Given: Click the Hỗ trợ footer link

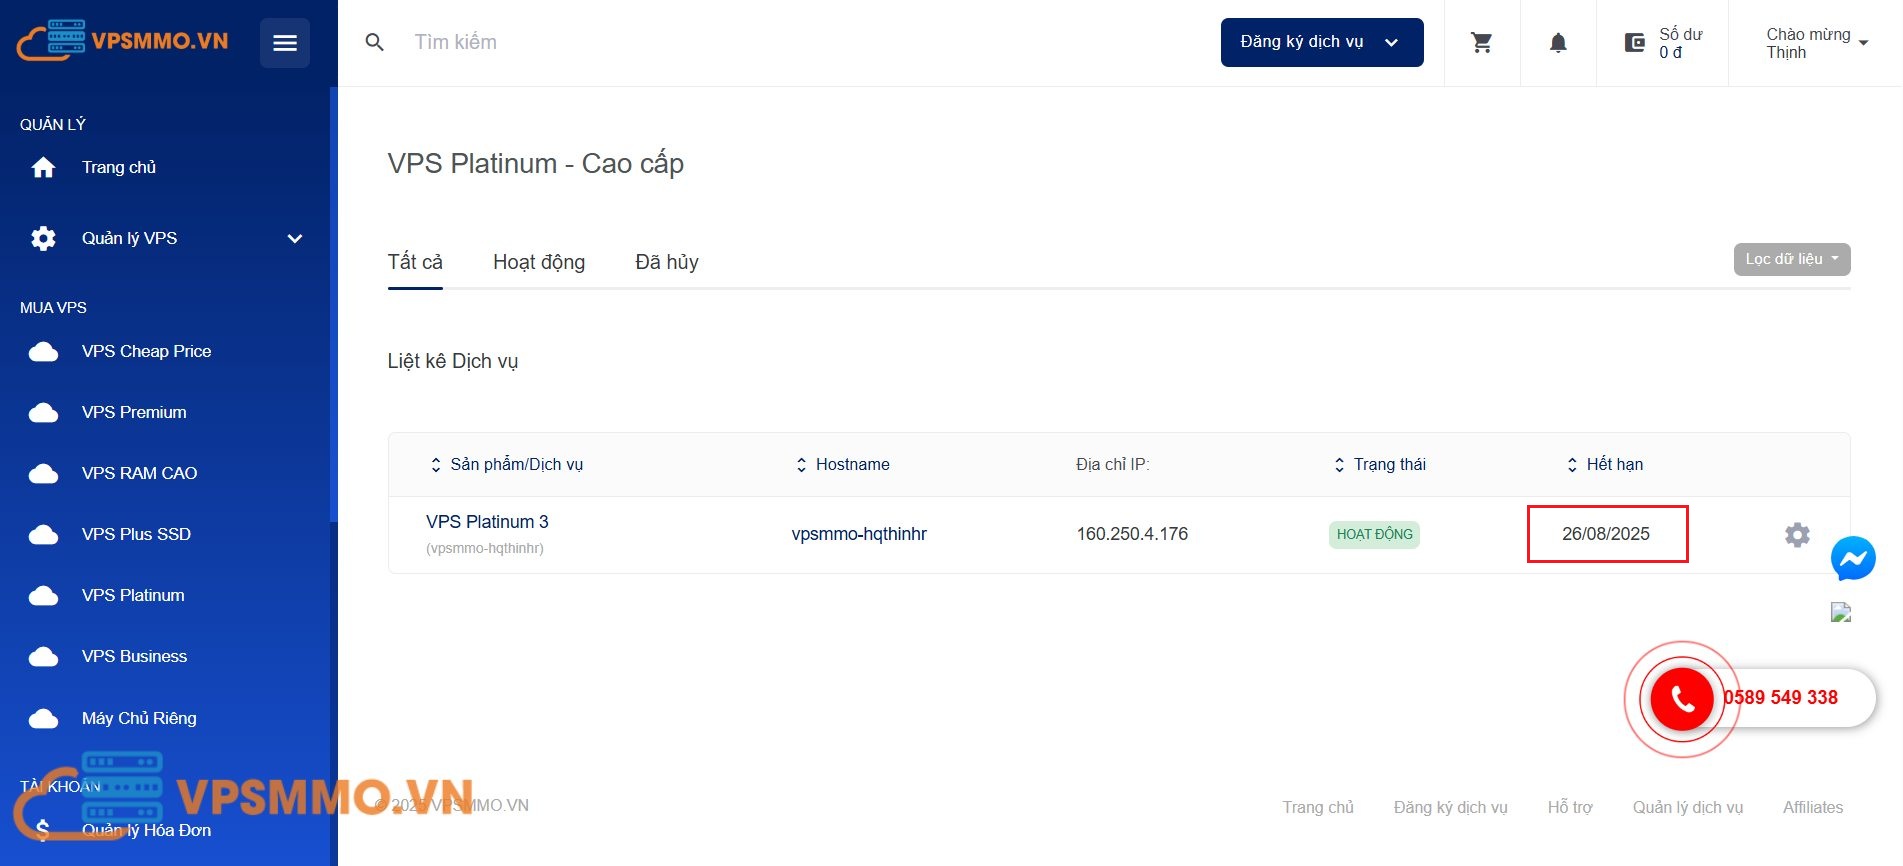Looking at the screenshot, I should point(1570,807).
